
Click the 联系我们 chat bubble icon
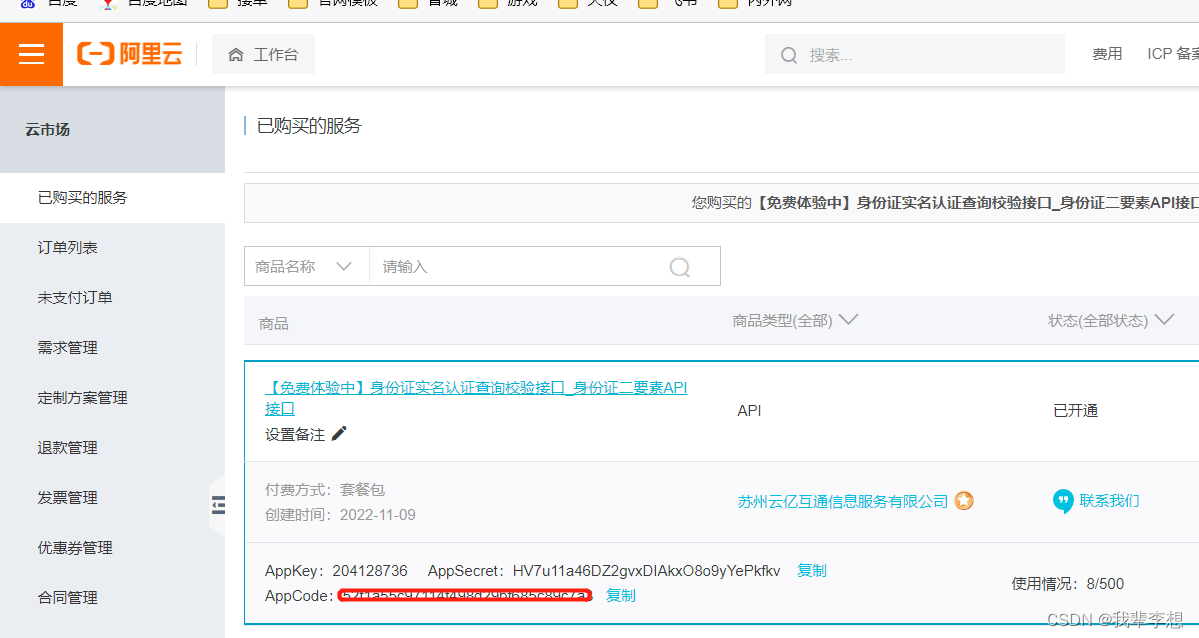1063,501
